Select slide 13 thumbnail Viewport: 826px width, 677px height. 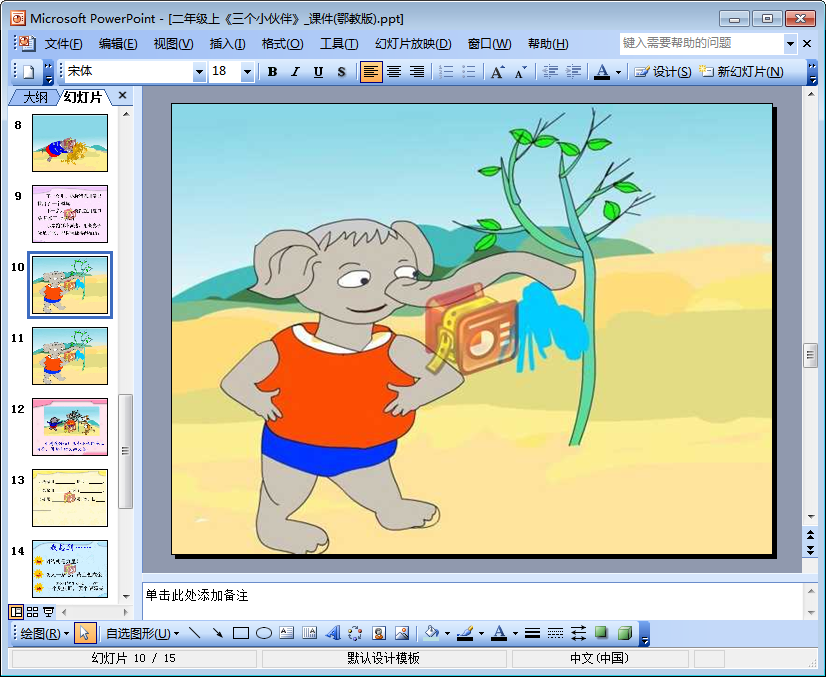coord(70,498)
